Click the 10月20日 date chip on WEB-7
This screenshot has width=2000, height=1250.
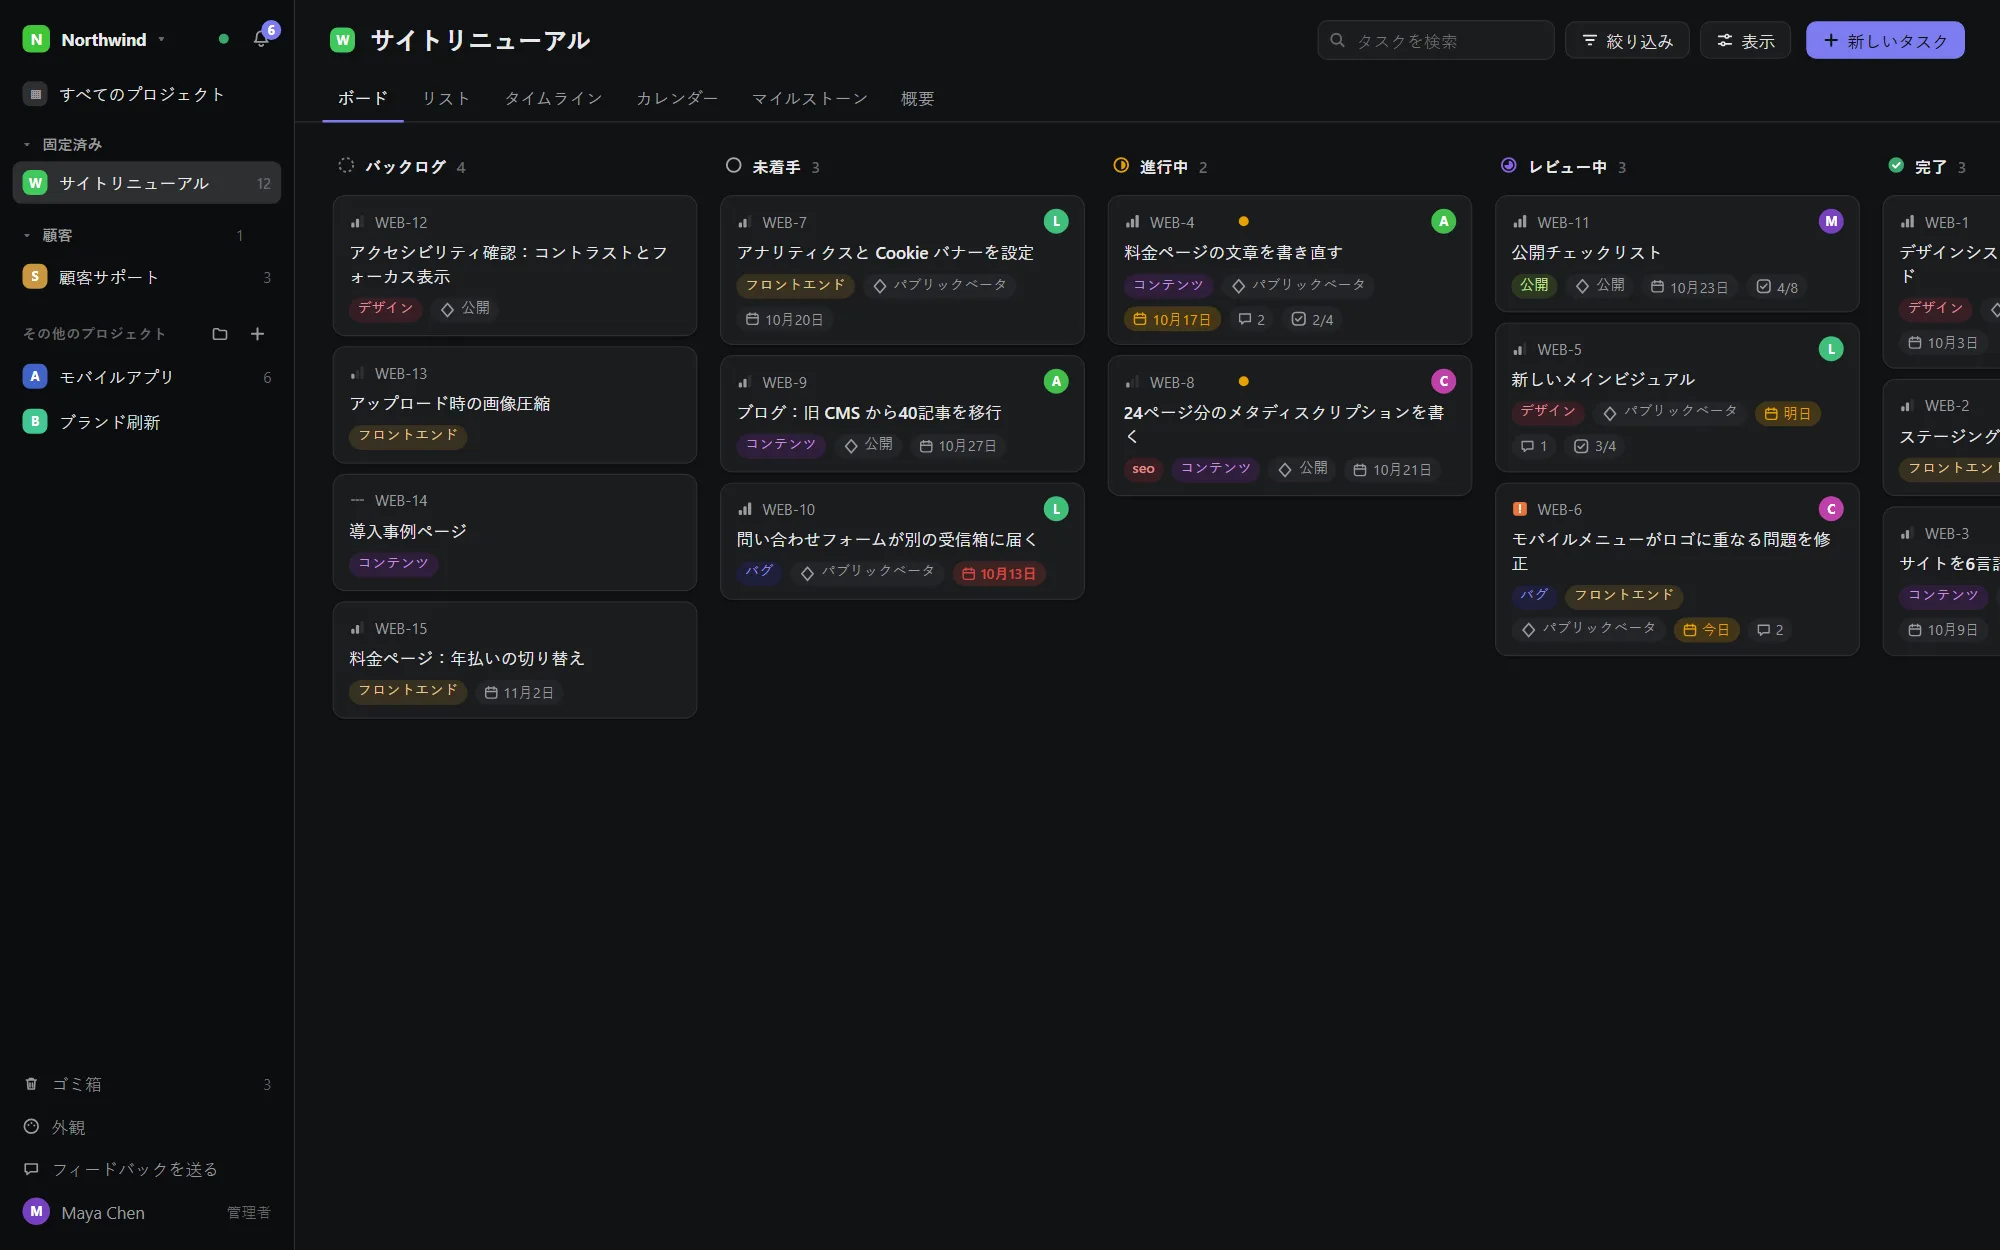coord(785,320)
